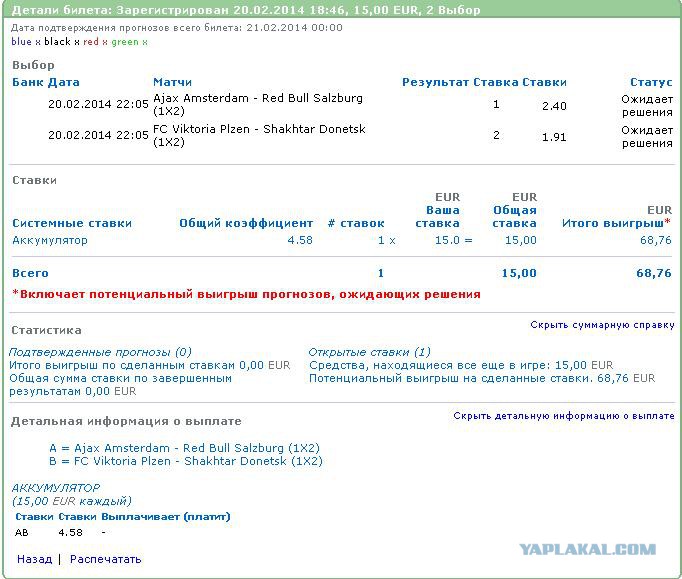Open 'Открытые ставки (1)' in statistics

(x=369, y=352)
